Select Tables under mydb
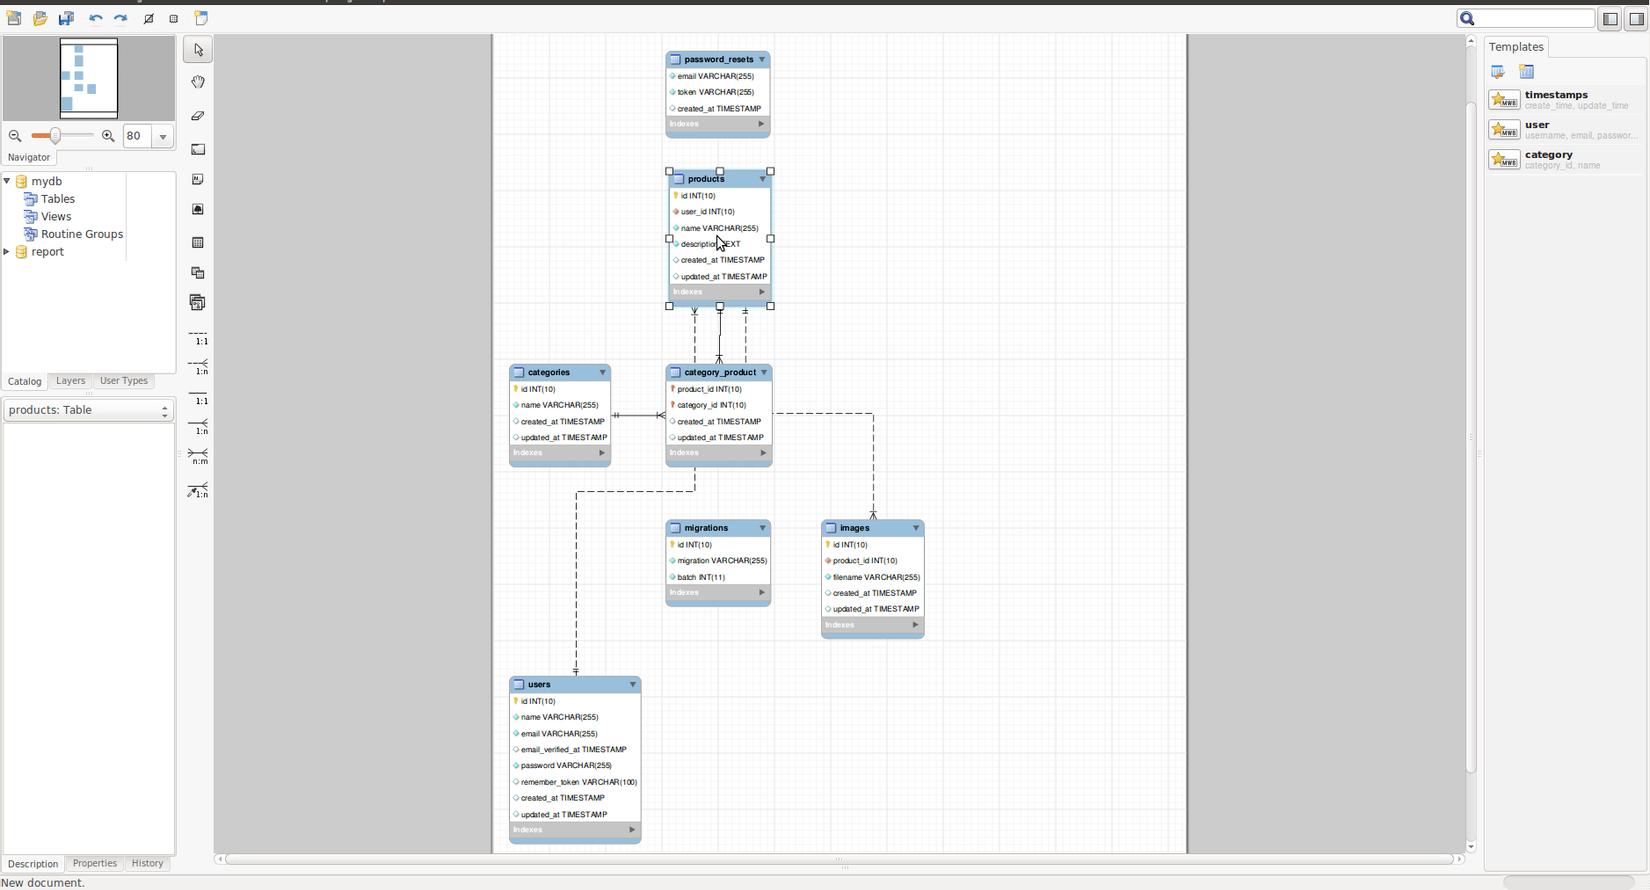 pos(58,199)
